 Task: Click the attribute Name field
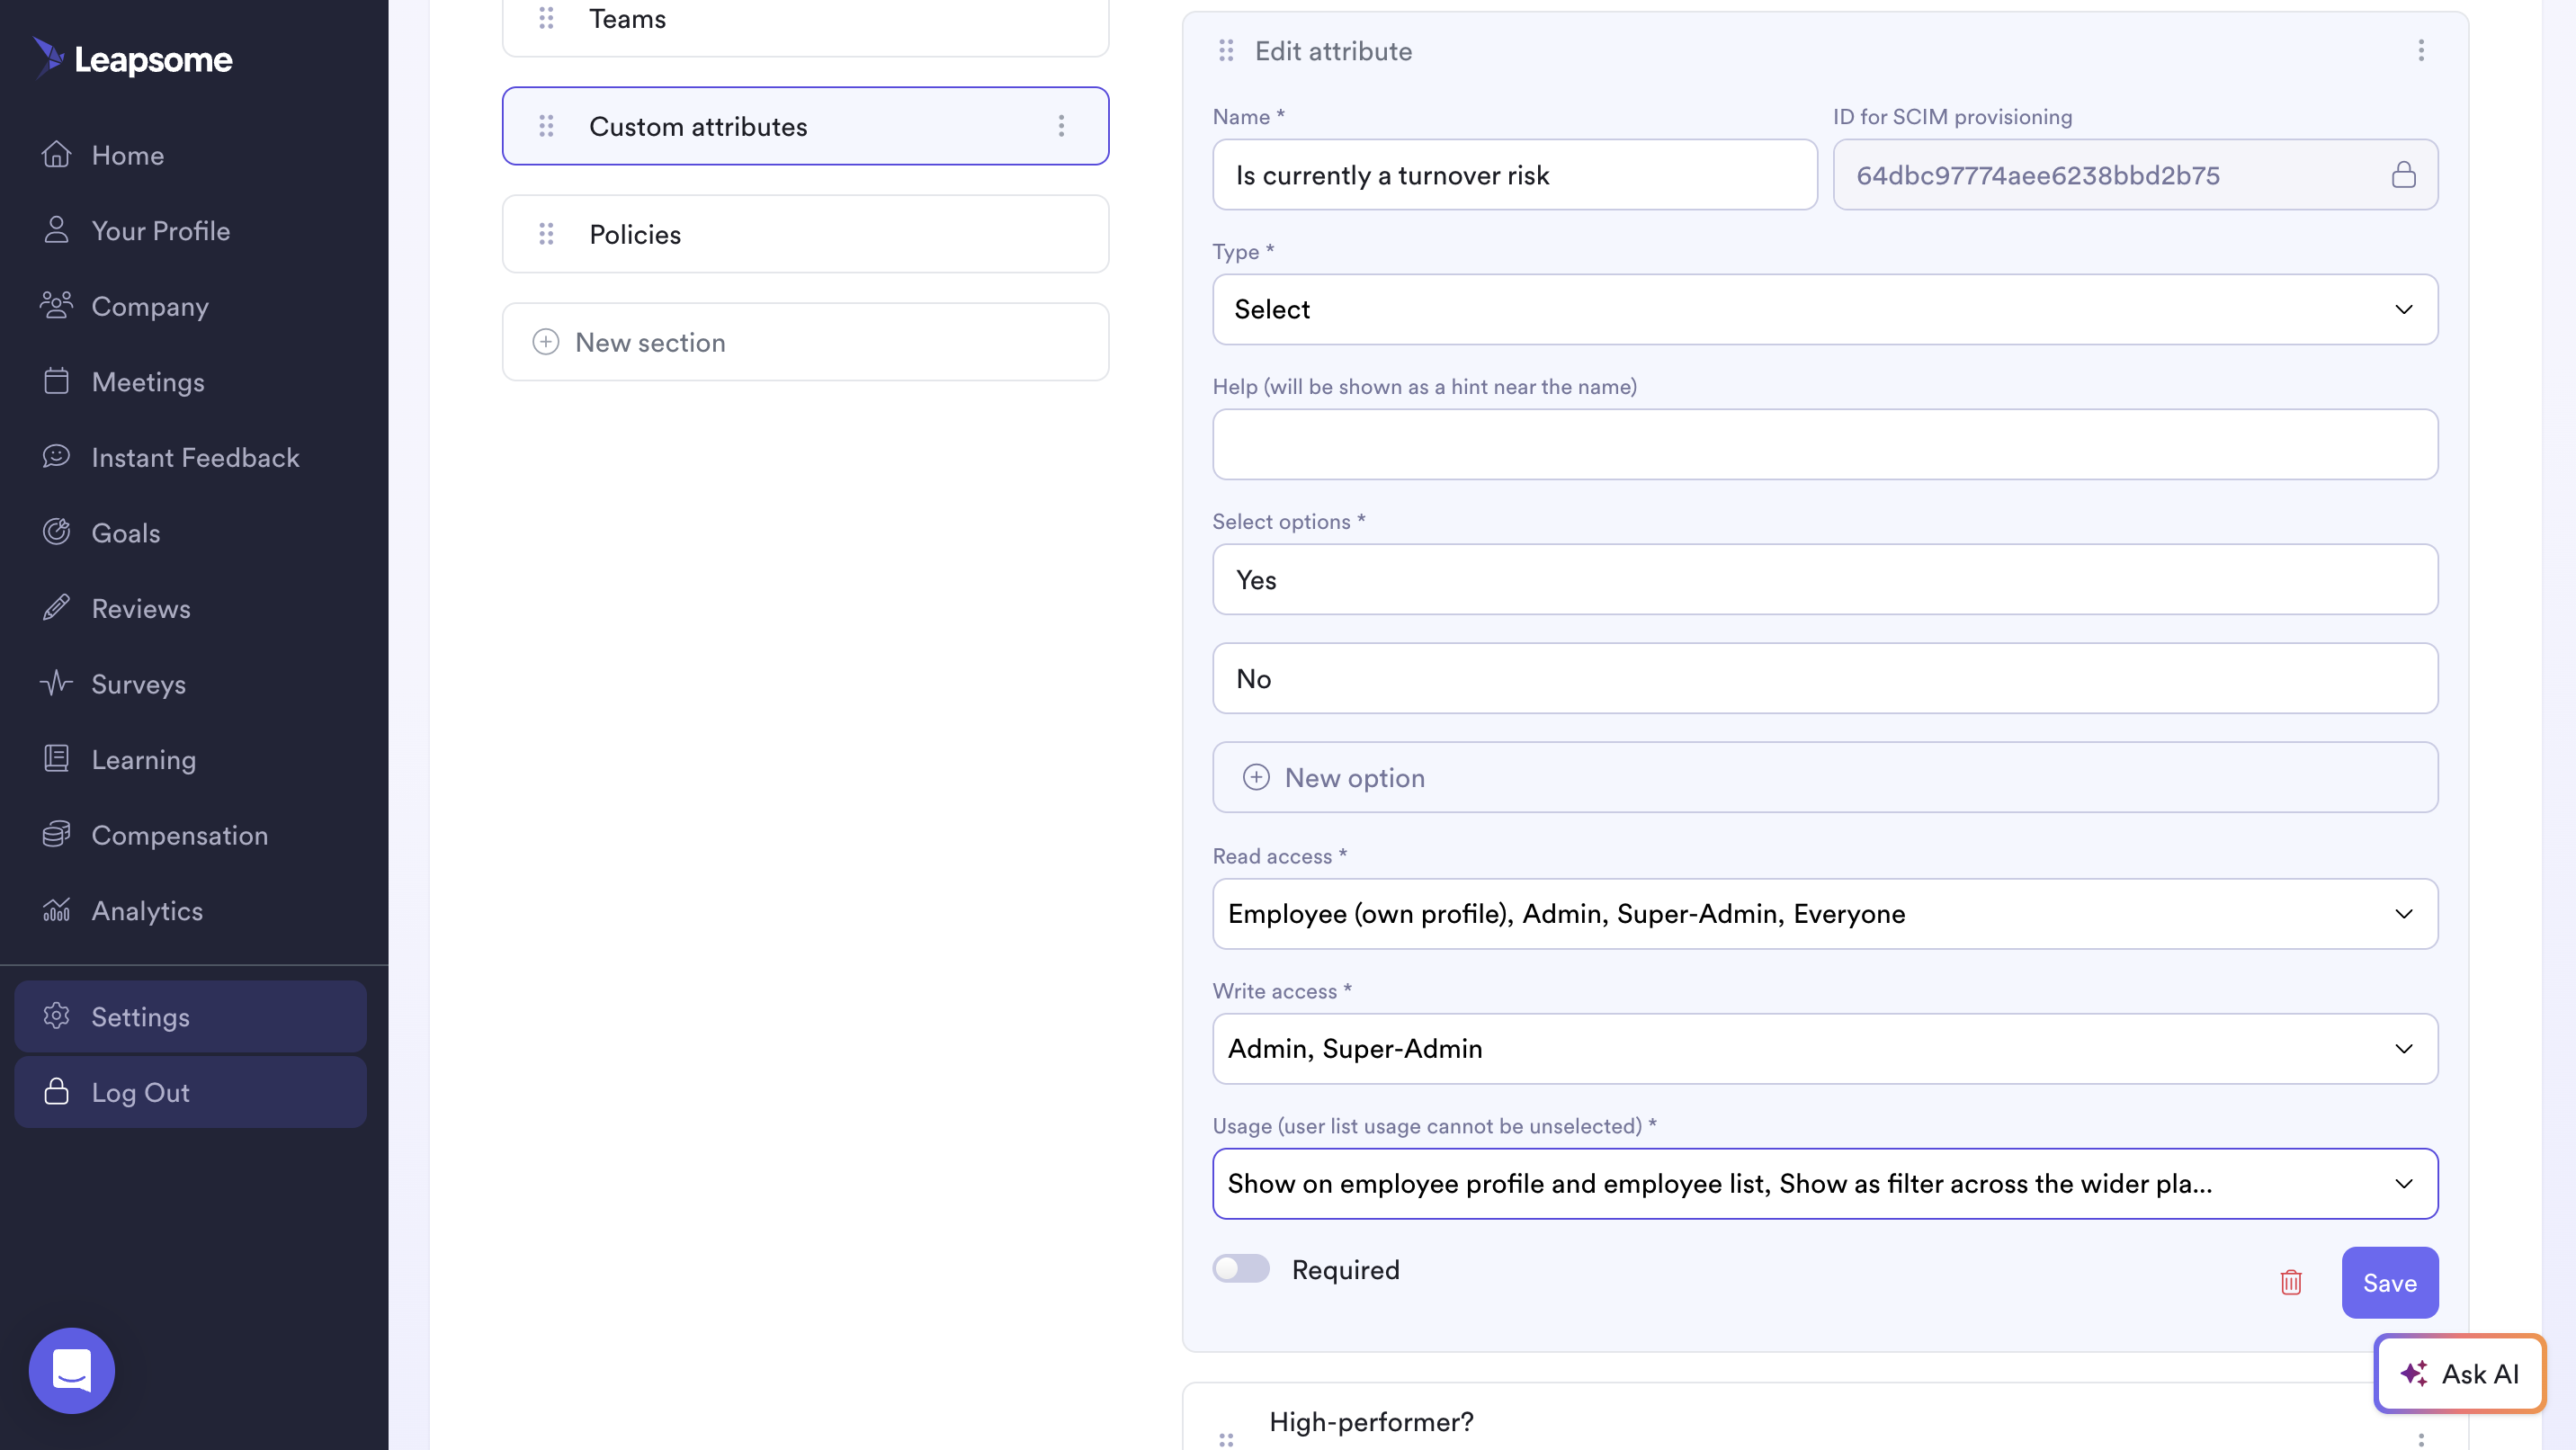click(x=1514, y=175)
